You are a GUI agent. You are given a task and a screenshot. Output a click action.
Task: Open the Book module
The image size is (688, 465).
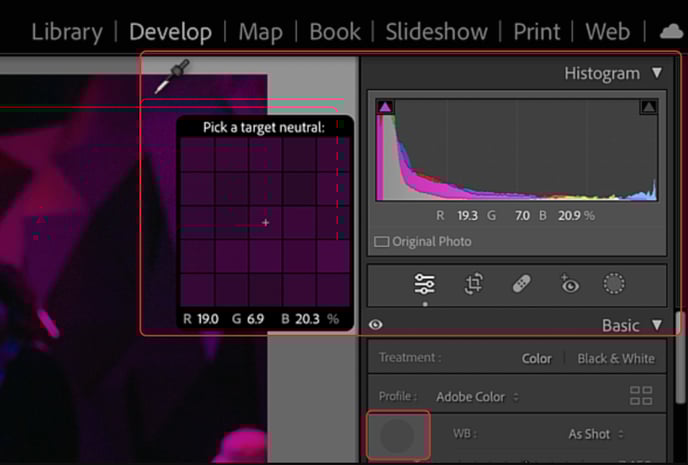click(335, 32)
